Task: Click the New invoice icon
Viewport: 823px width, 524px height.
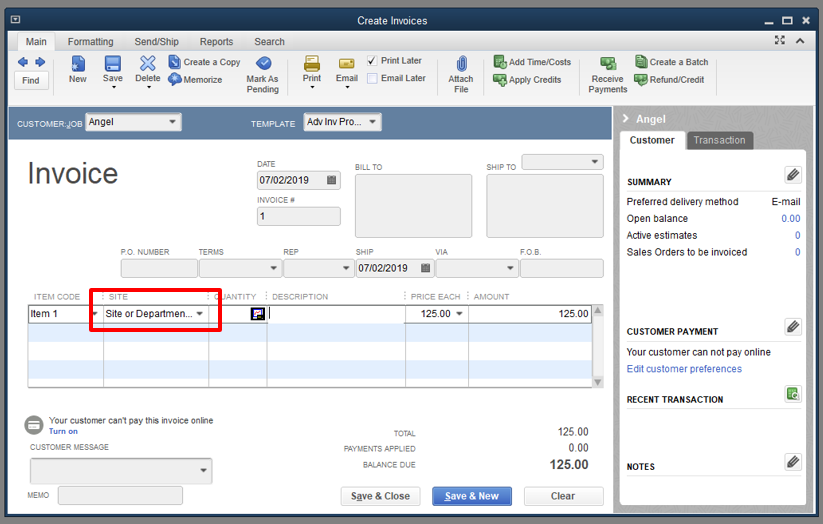Action: pyautogui.click(x=78, y=64)
